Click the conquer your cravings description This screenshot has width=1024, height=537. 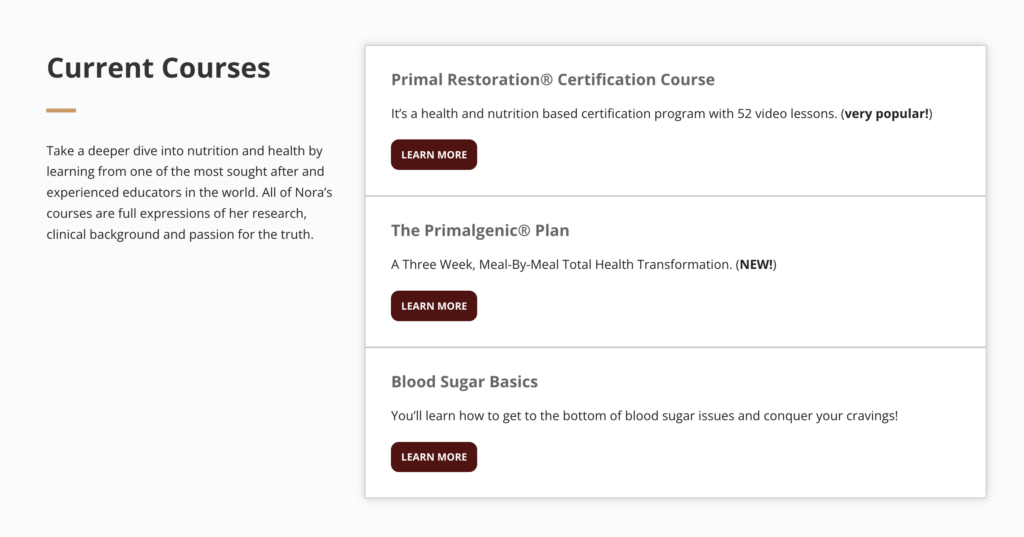644,415
